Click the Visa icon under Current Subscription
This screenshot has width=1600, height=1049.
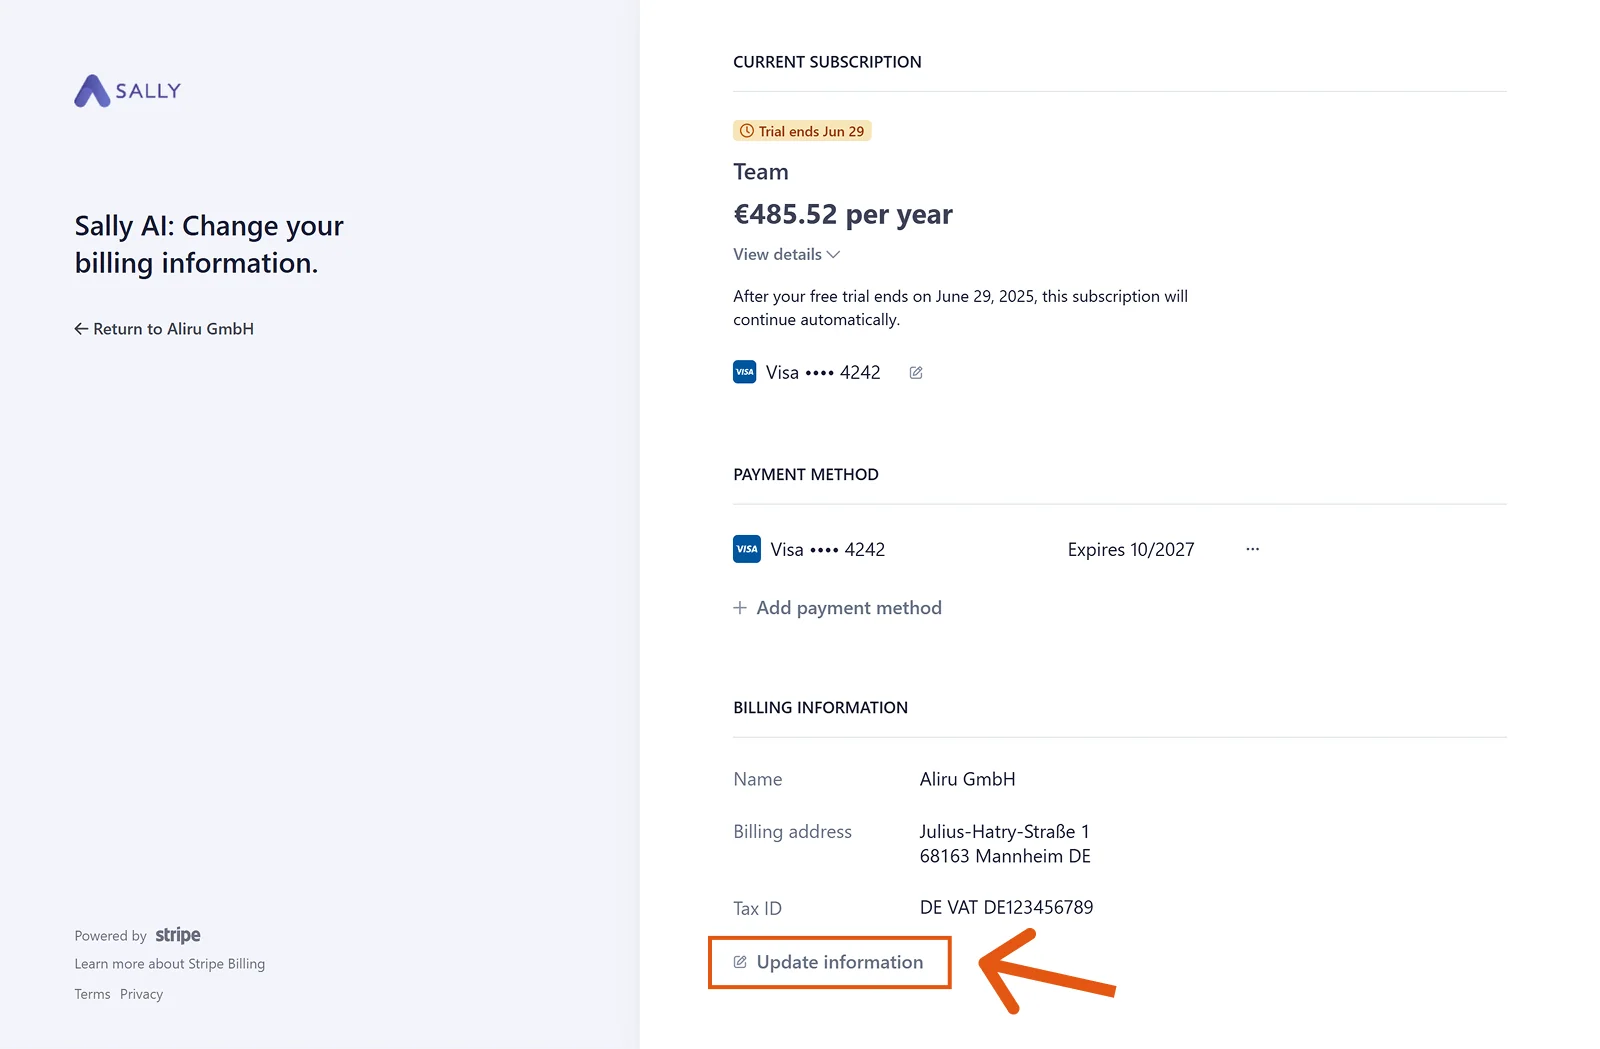tap(745, 372)
